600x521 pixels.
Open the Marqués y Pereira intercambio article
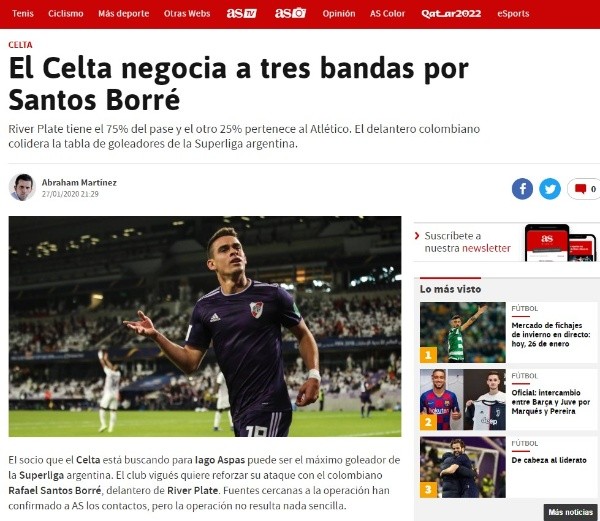(551, 402)
